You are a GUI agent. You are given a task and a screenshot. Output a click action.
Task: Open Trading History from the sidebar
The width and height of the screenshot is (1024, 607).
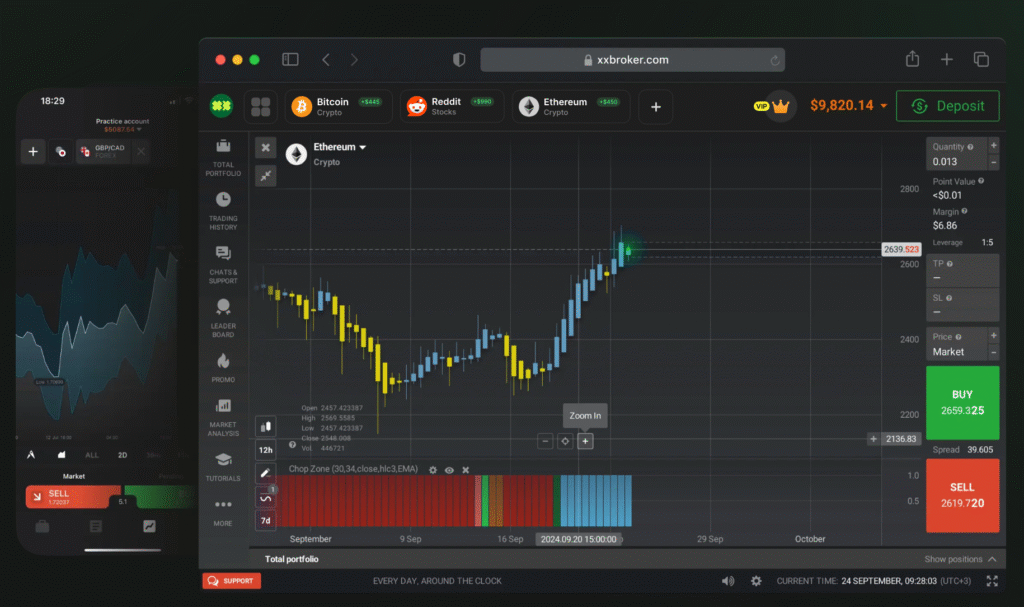(x=223, y=211)
